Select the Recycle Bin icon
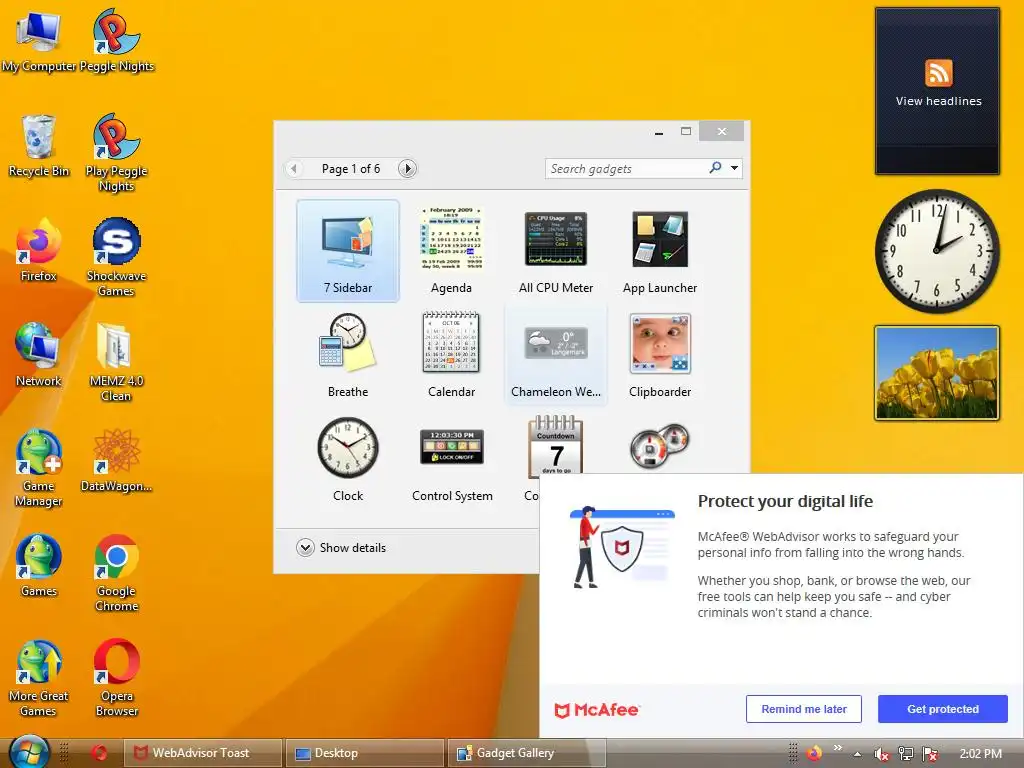This screenshot has height=768, width=1024. (39, 146)
